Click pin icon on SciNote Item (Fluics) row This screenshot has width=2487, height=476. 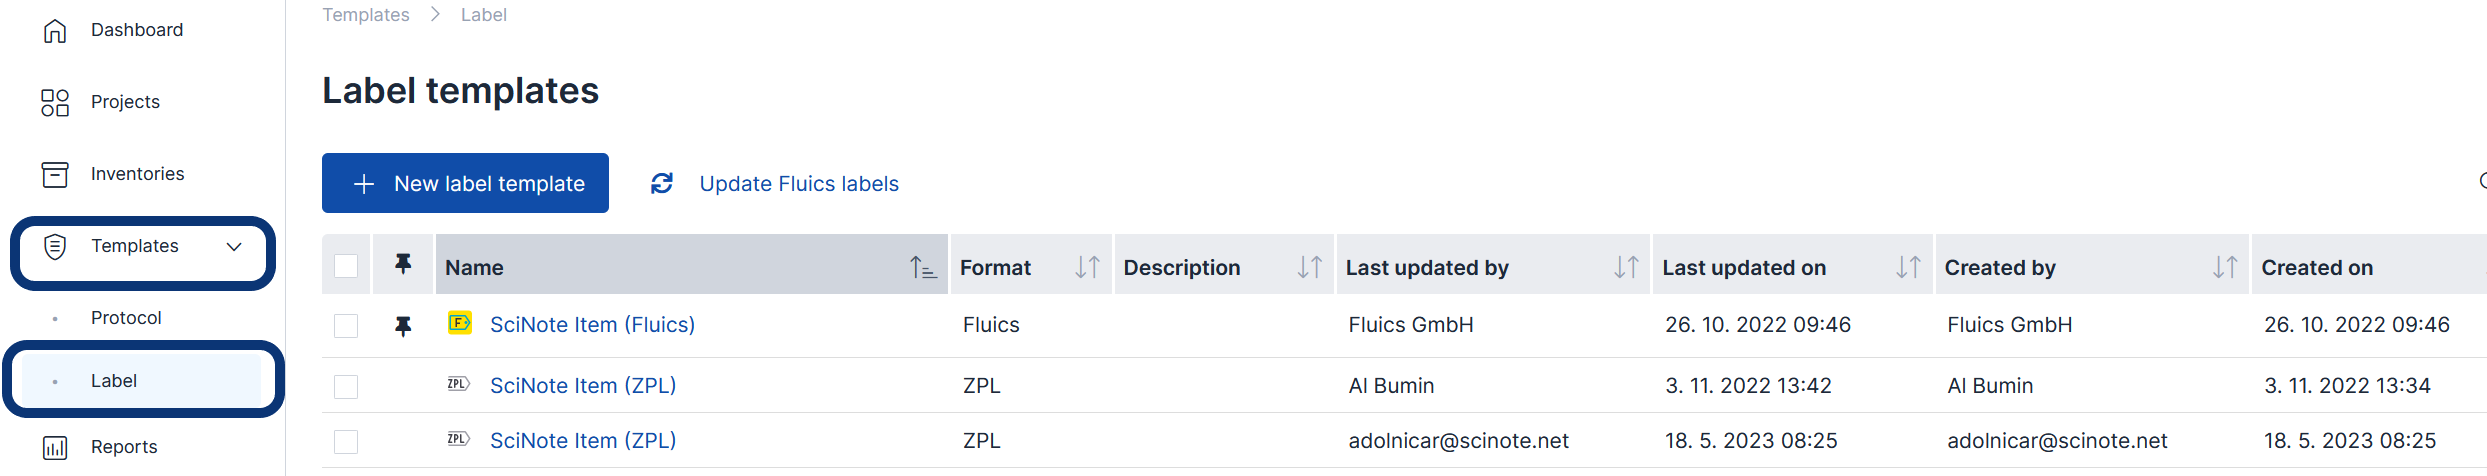[x=403, y=325]
